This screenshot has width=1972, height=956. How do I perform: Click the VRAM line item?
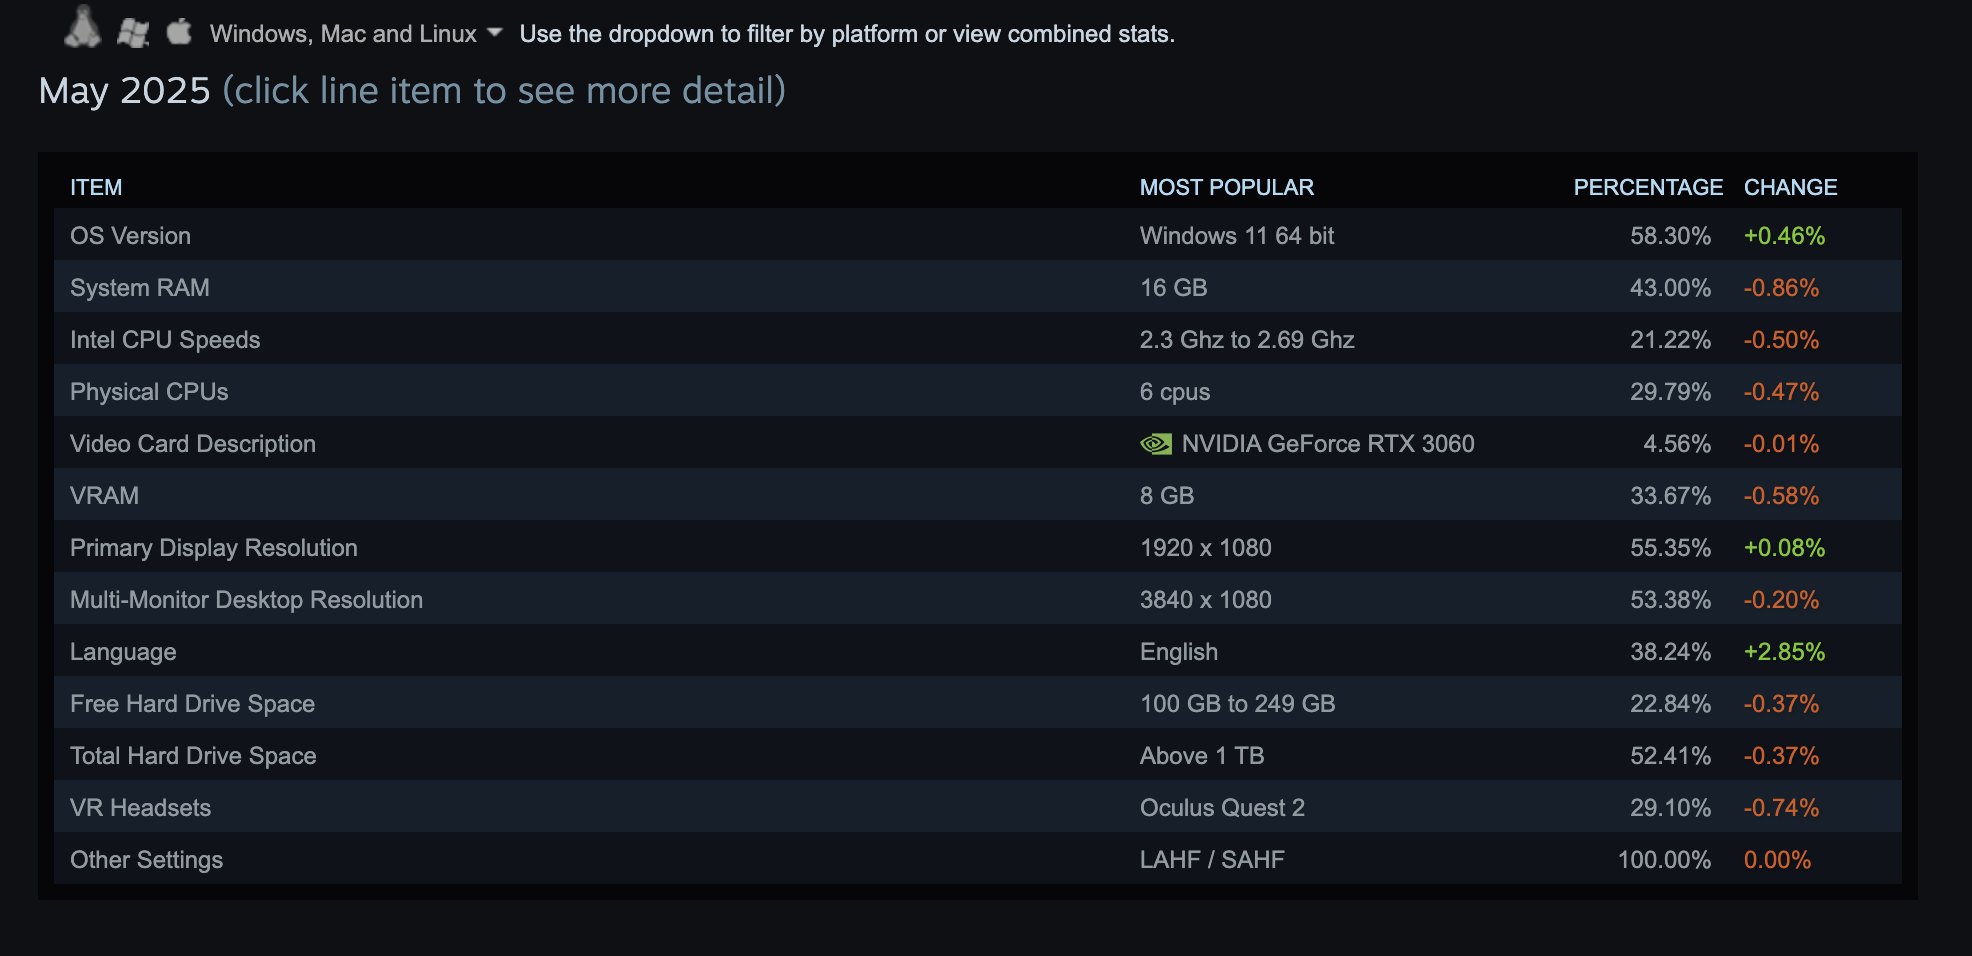[x=978, y=495]
